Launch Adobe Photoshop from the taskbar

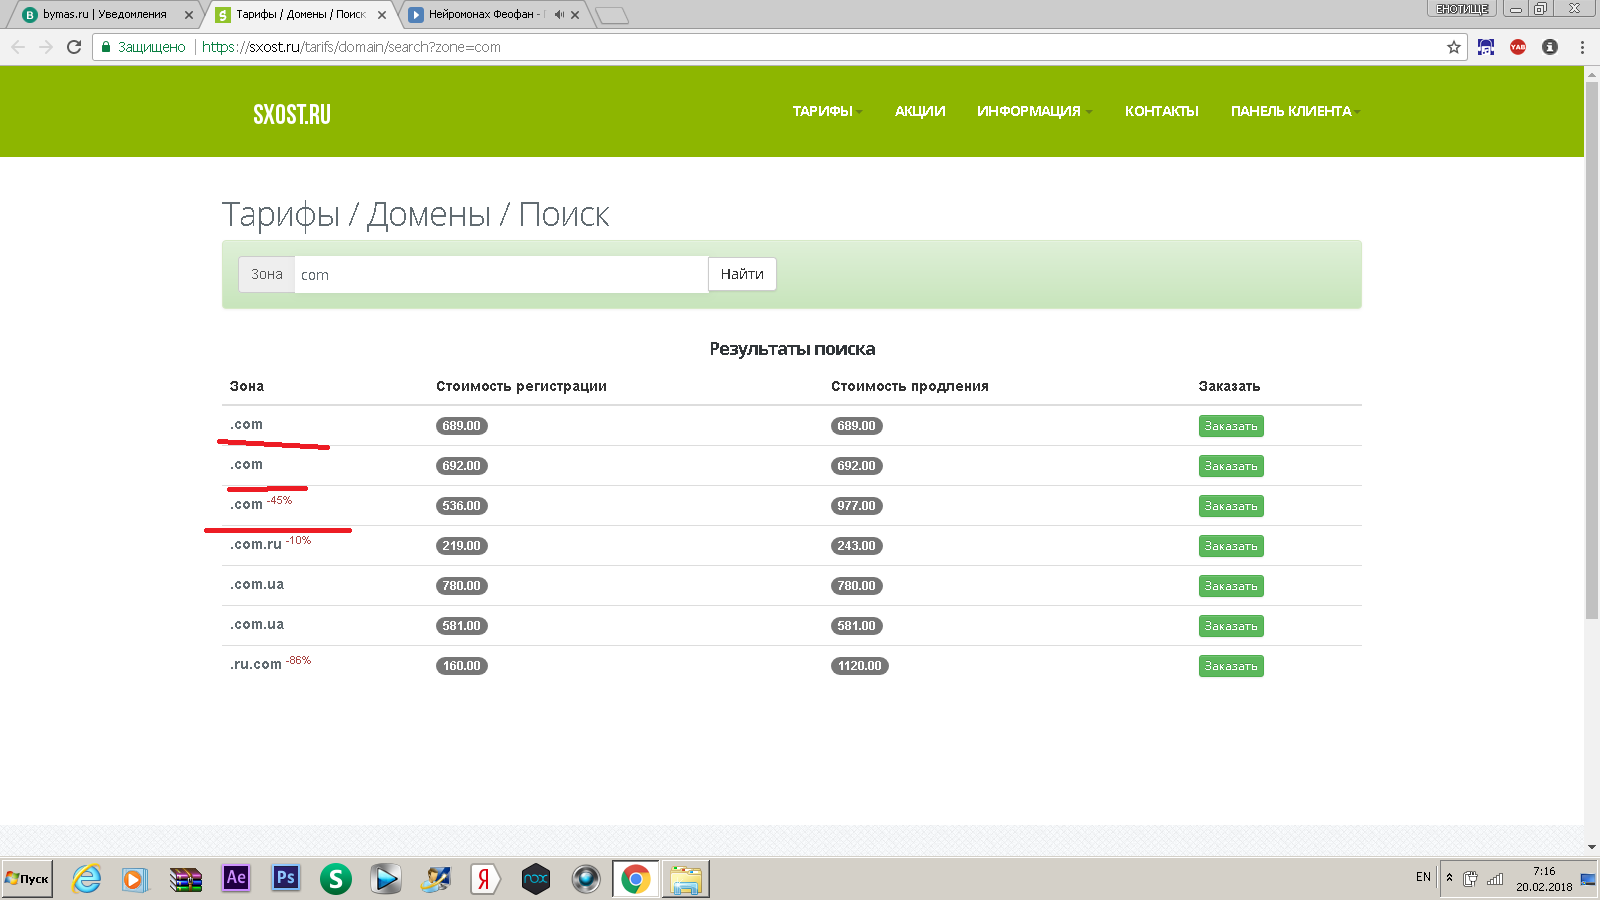point(286,878)
